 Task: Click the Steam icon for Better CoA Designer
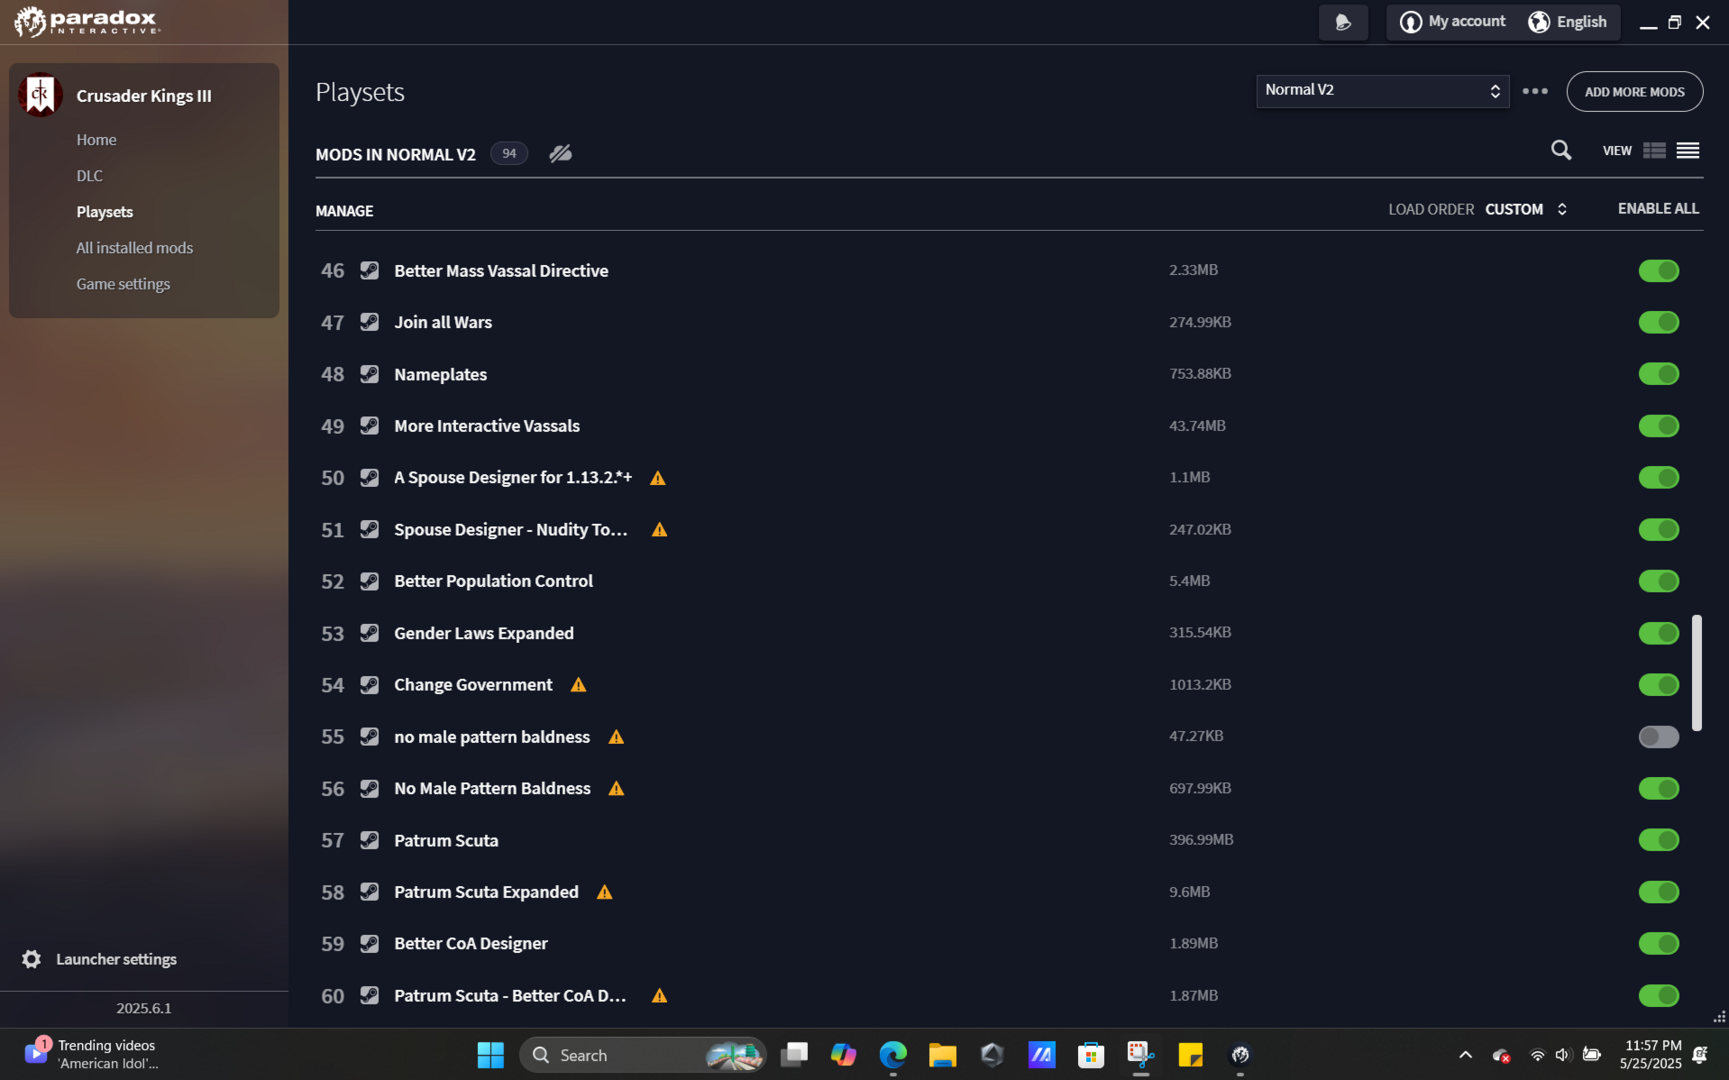(x=370, y=943)
